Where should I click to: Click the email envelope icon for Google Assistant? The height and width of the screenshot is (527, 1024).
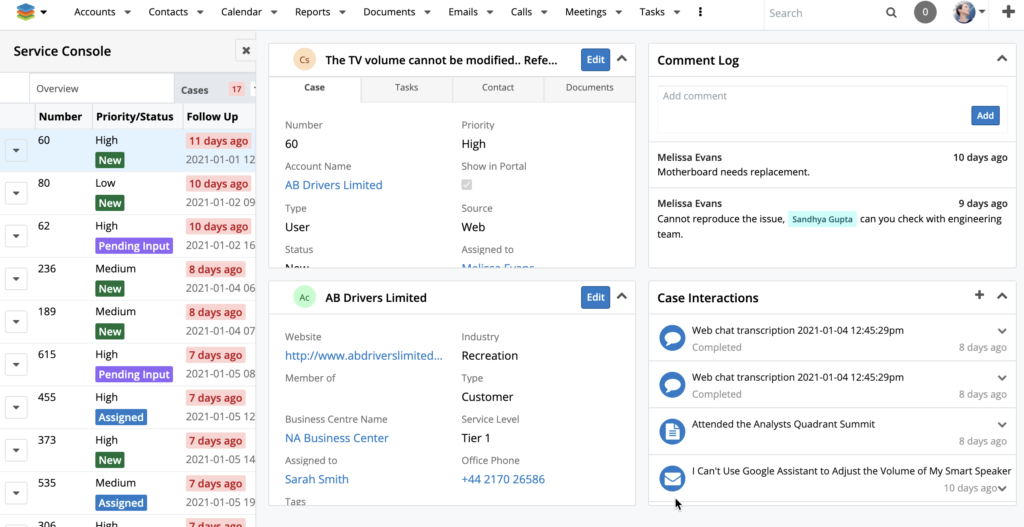pos(672,479)
